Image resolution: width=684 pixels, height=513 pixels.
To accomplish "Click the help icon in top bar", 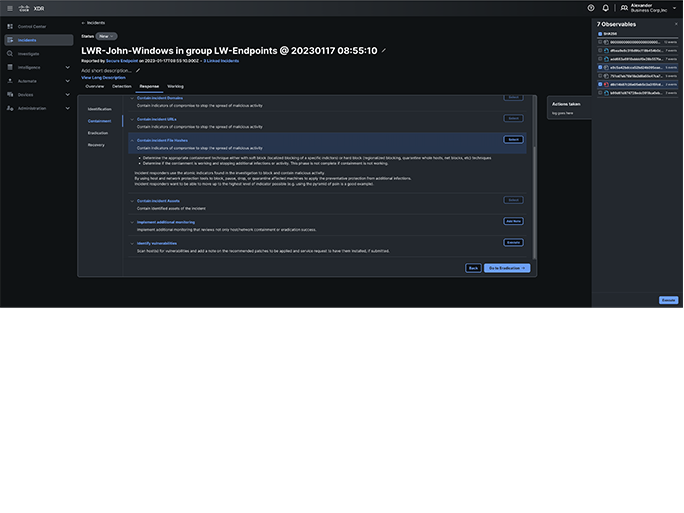I will (x=591, y=8).
